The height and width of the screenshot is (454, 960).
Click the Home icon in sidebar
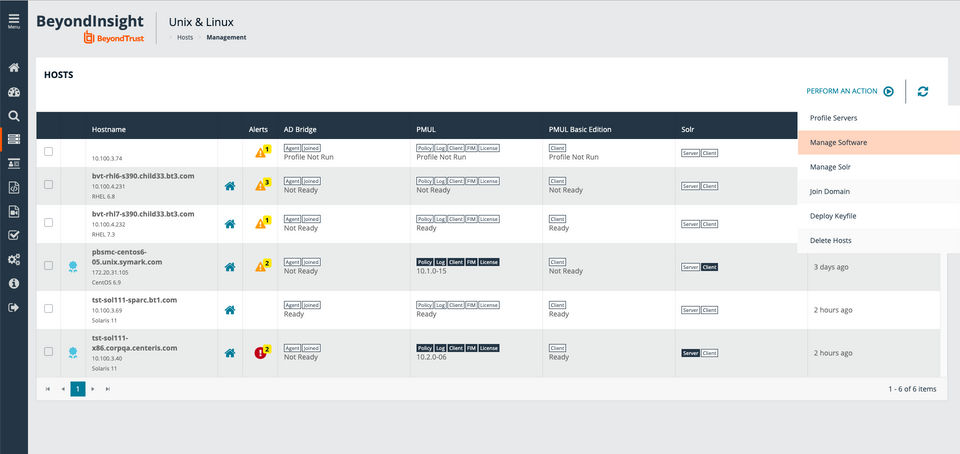point(13,68)
